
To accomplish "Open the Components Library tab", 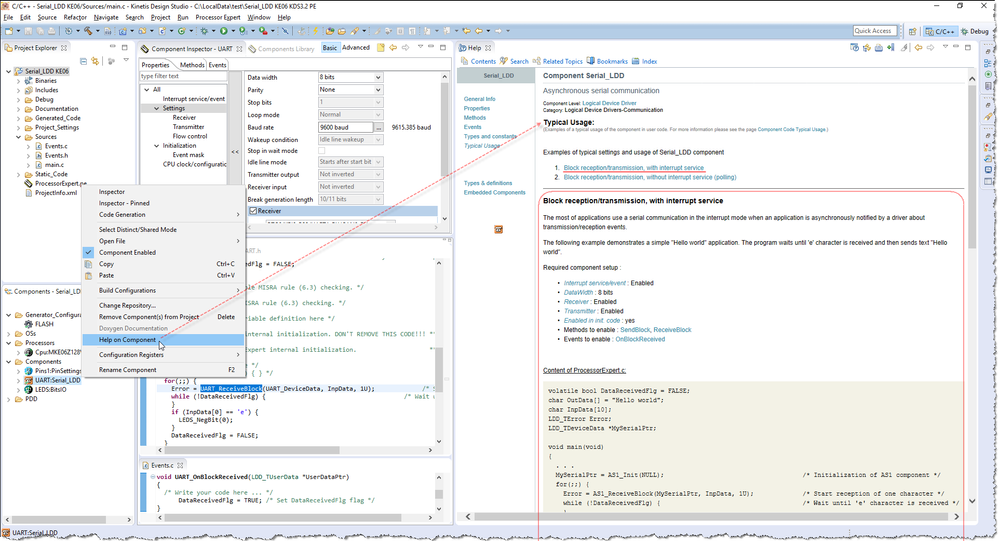I will (x=281, y=48).
